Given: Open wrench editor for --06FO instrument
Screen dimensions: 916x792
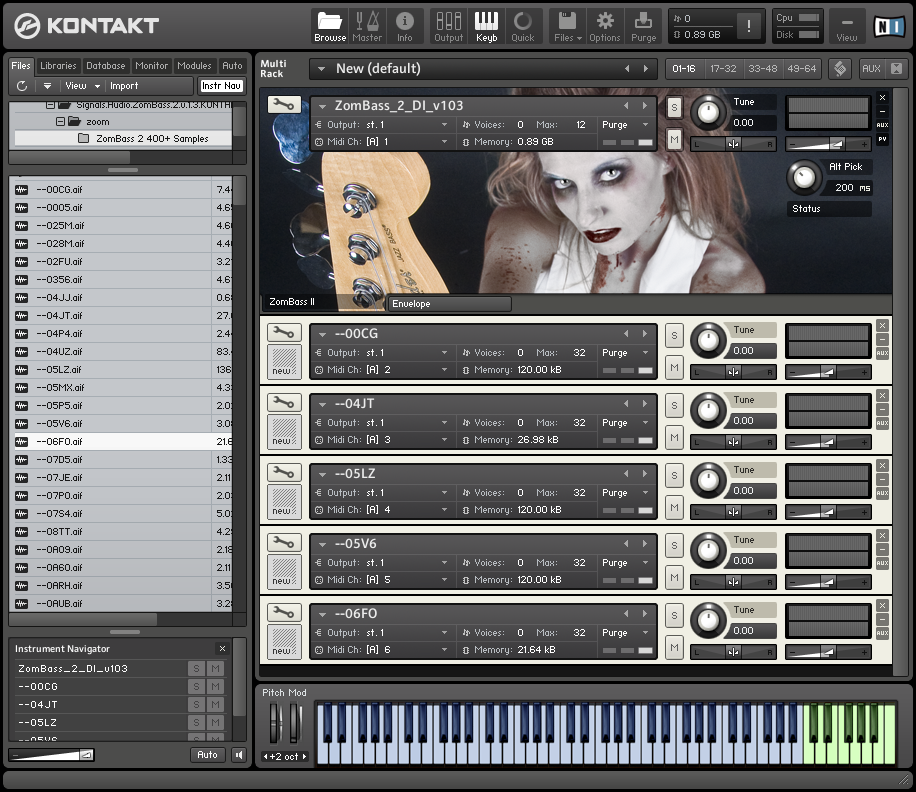Looking at the screenshot, I should 284,613.
